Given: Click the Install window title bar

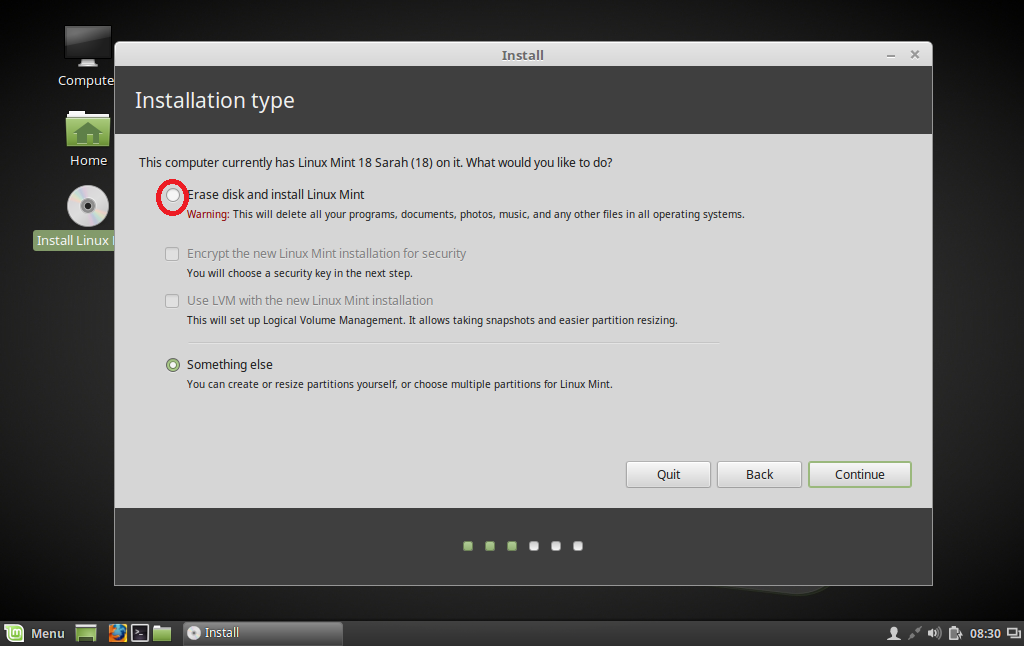Looking at the screenshot, I should [x=522, y=55].
